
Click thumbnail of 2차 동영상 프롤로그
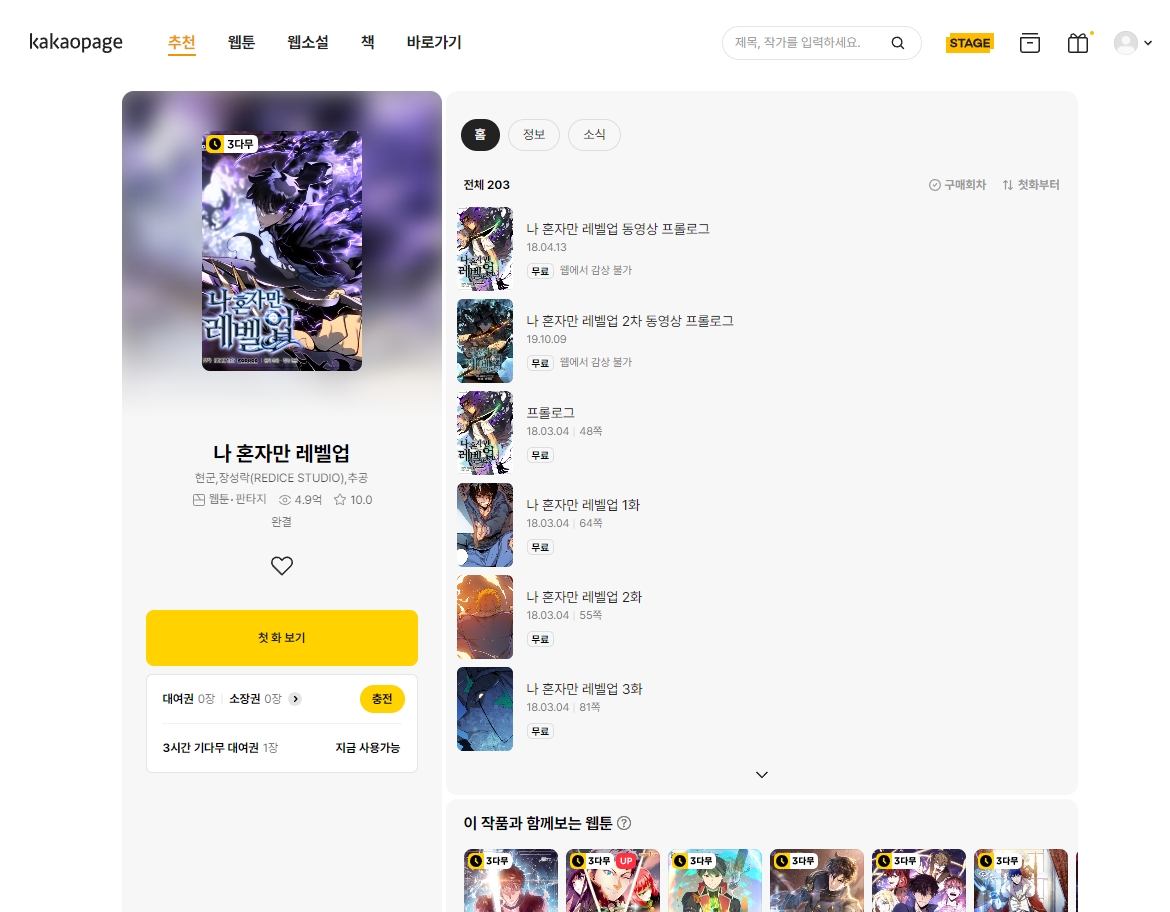tap(485, 341)
